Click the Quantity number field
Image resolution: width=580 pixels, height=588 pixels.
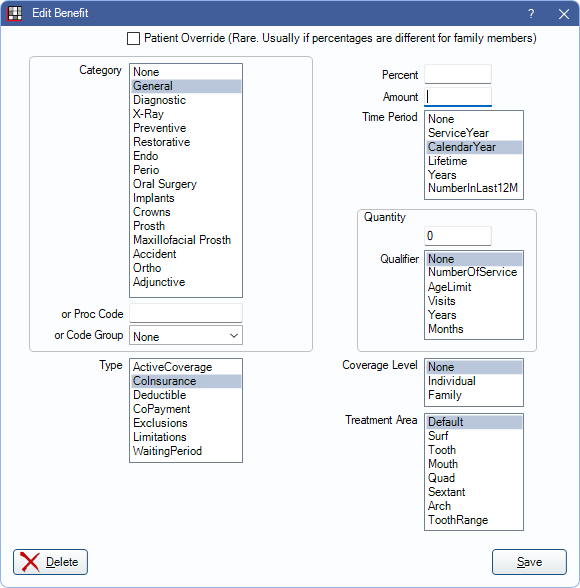(x=458, y=236)
